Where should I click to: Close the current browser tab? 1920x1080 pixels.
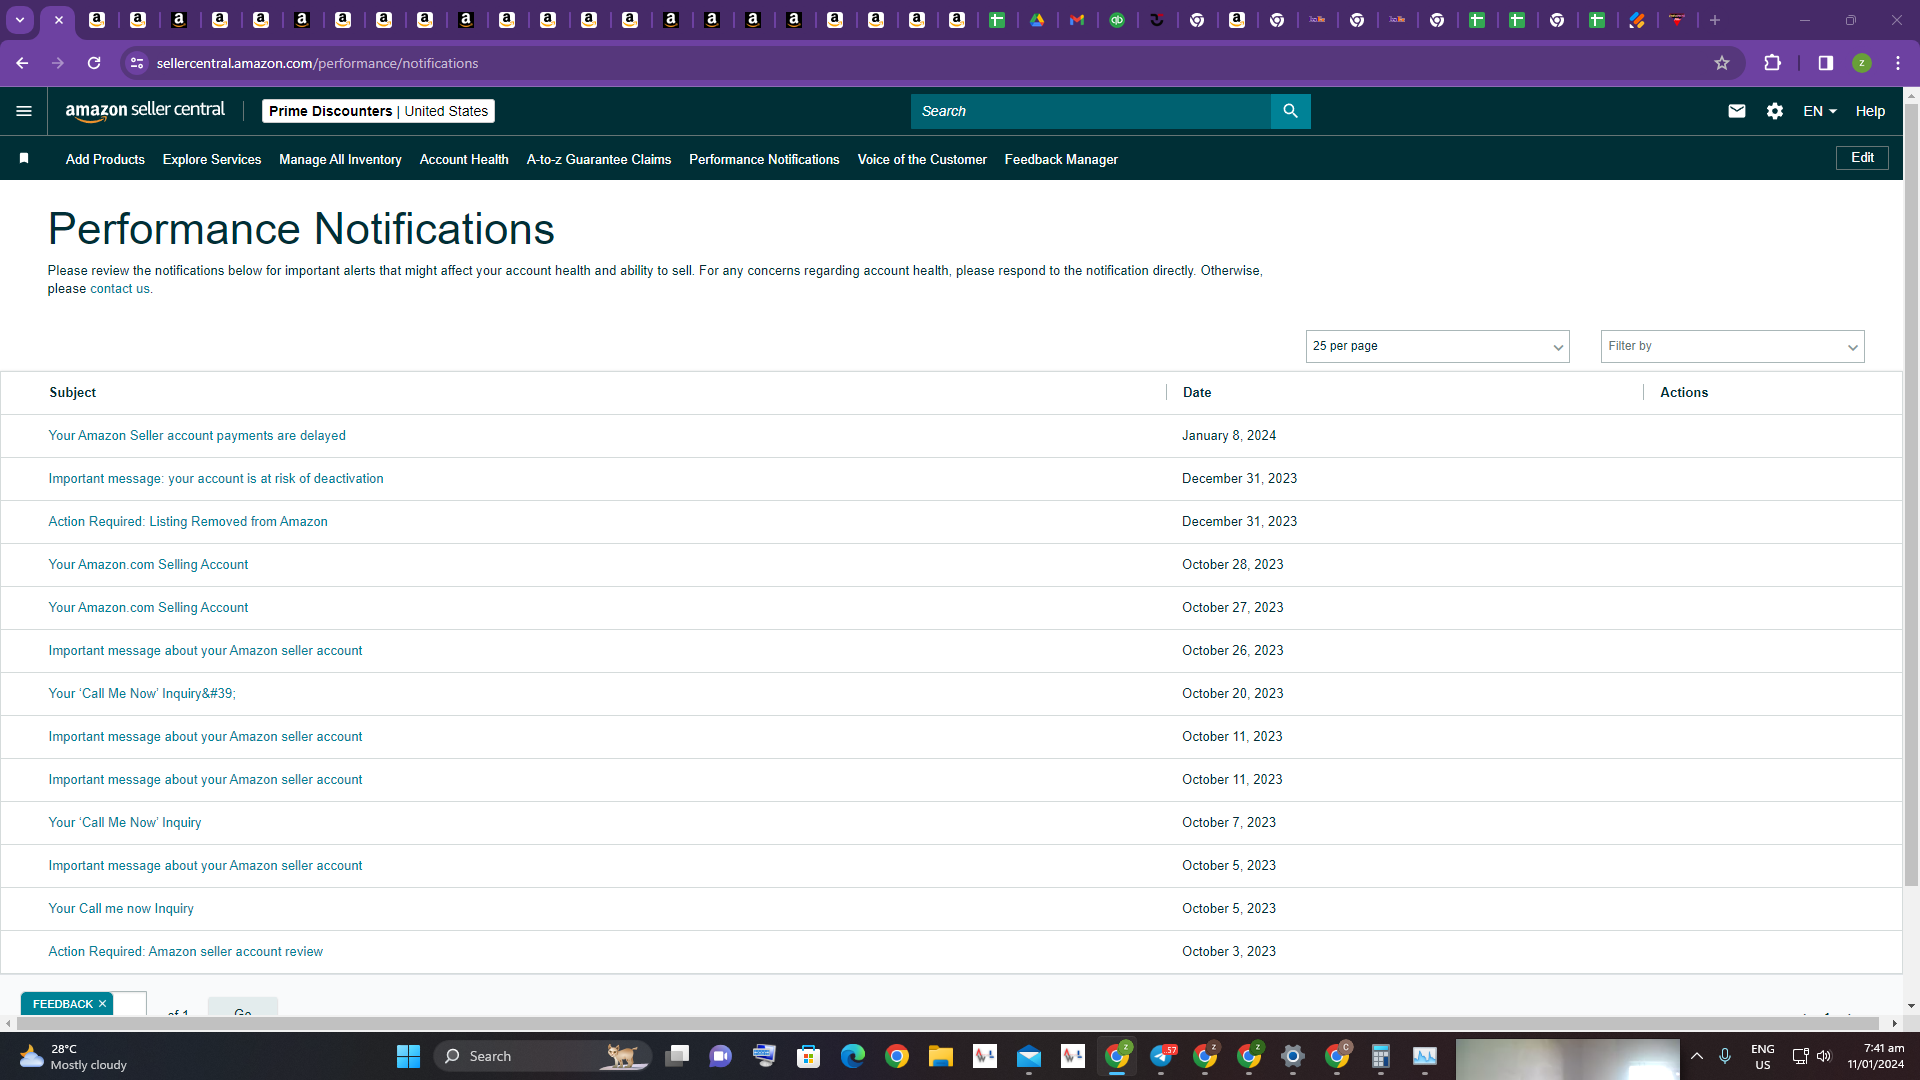(59, 20)
